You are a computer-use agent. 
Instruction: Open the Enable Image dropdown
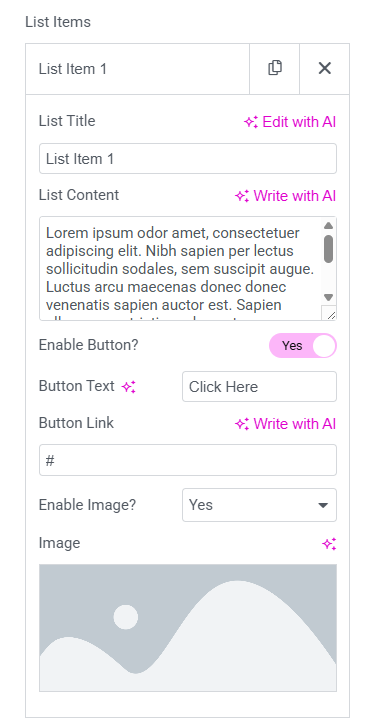(259, 505)
